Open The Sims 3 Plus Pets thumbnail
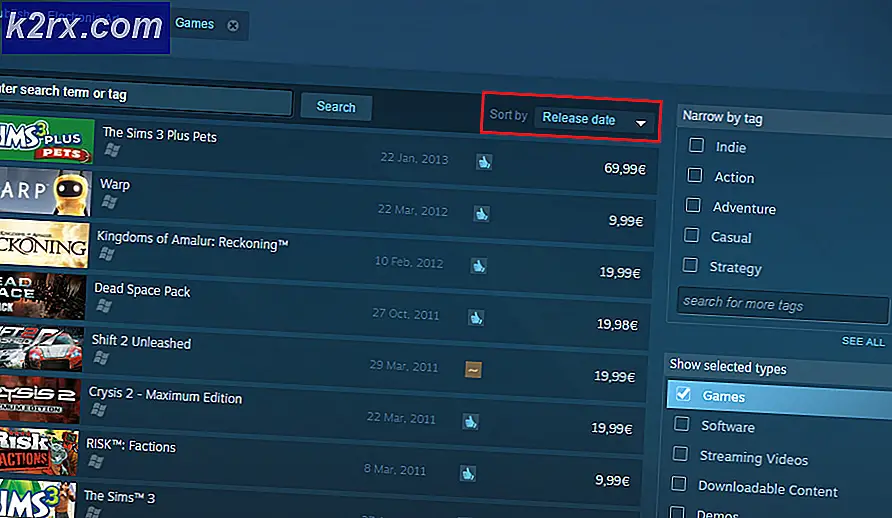892x518 pixels. [47, 140]
